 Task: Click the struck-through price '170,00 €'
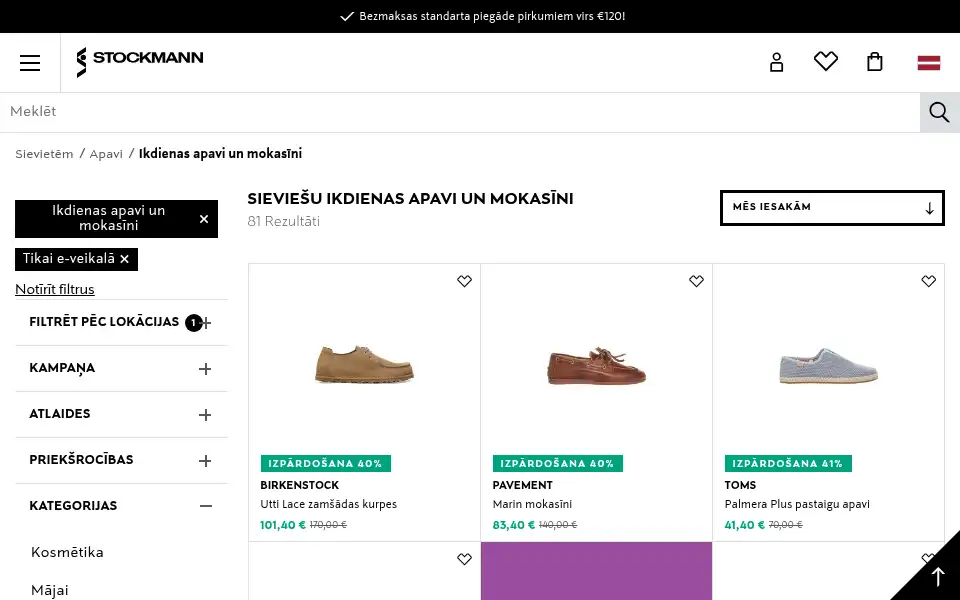pos(328,525)
